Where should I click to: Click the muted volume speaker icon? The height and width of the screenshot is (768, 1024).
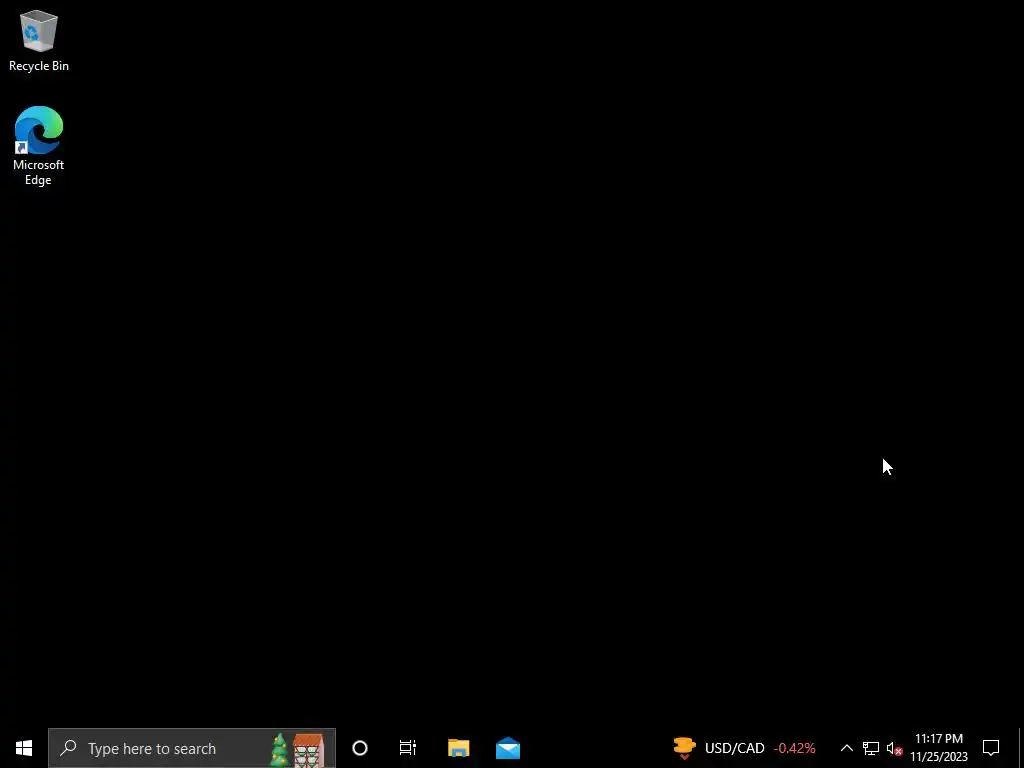point(894,748)
